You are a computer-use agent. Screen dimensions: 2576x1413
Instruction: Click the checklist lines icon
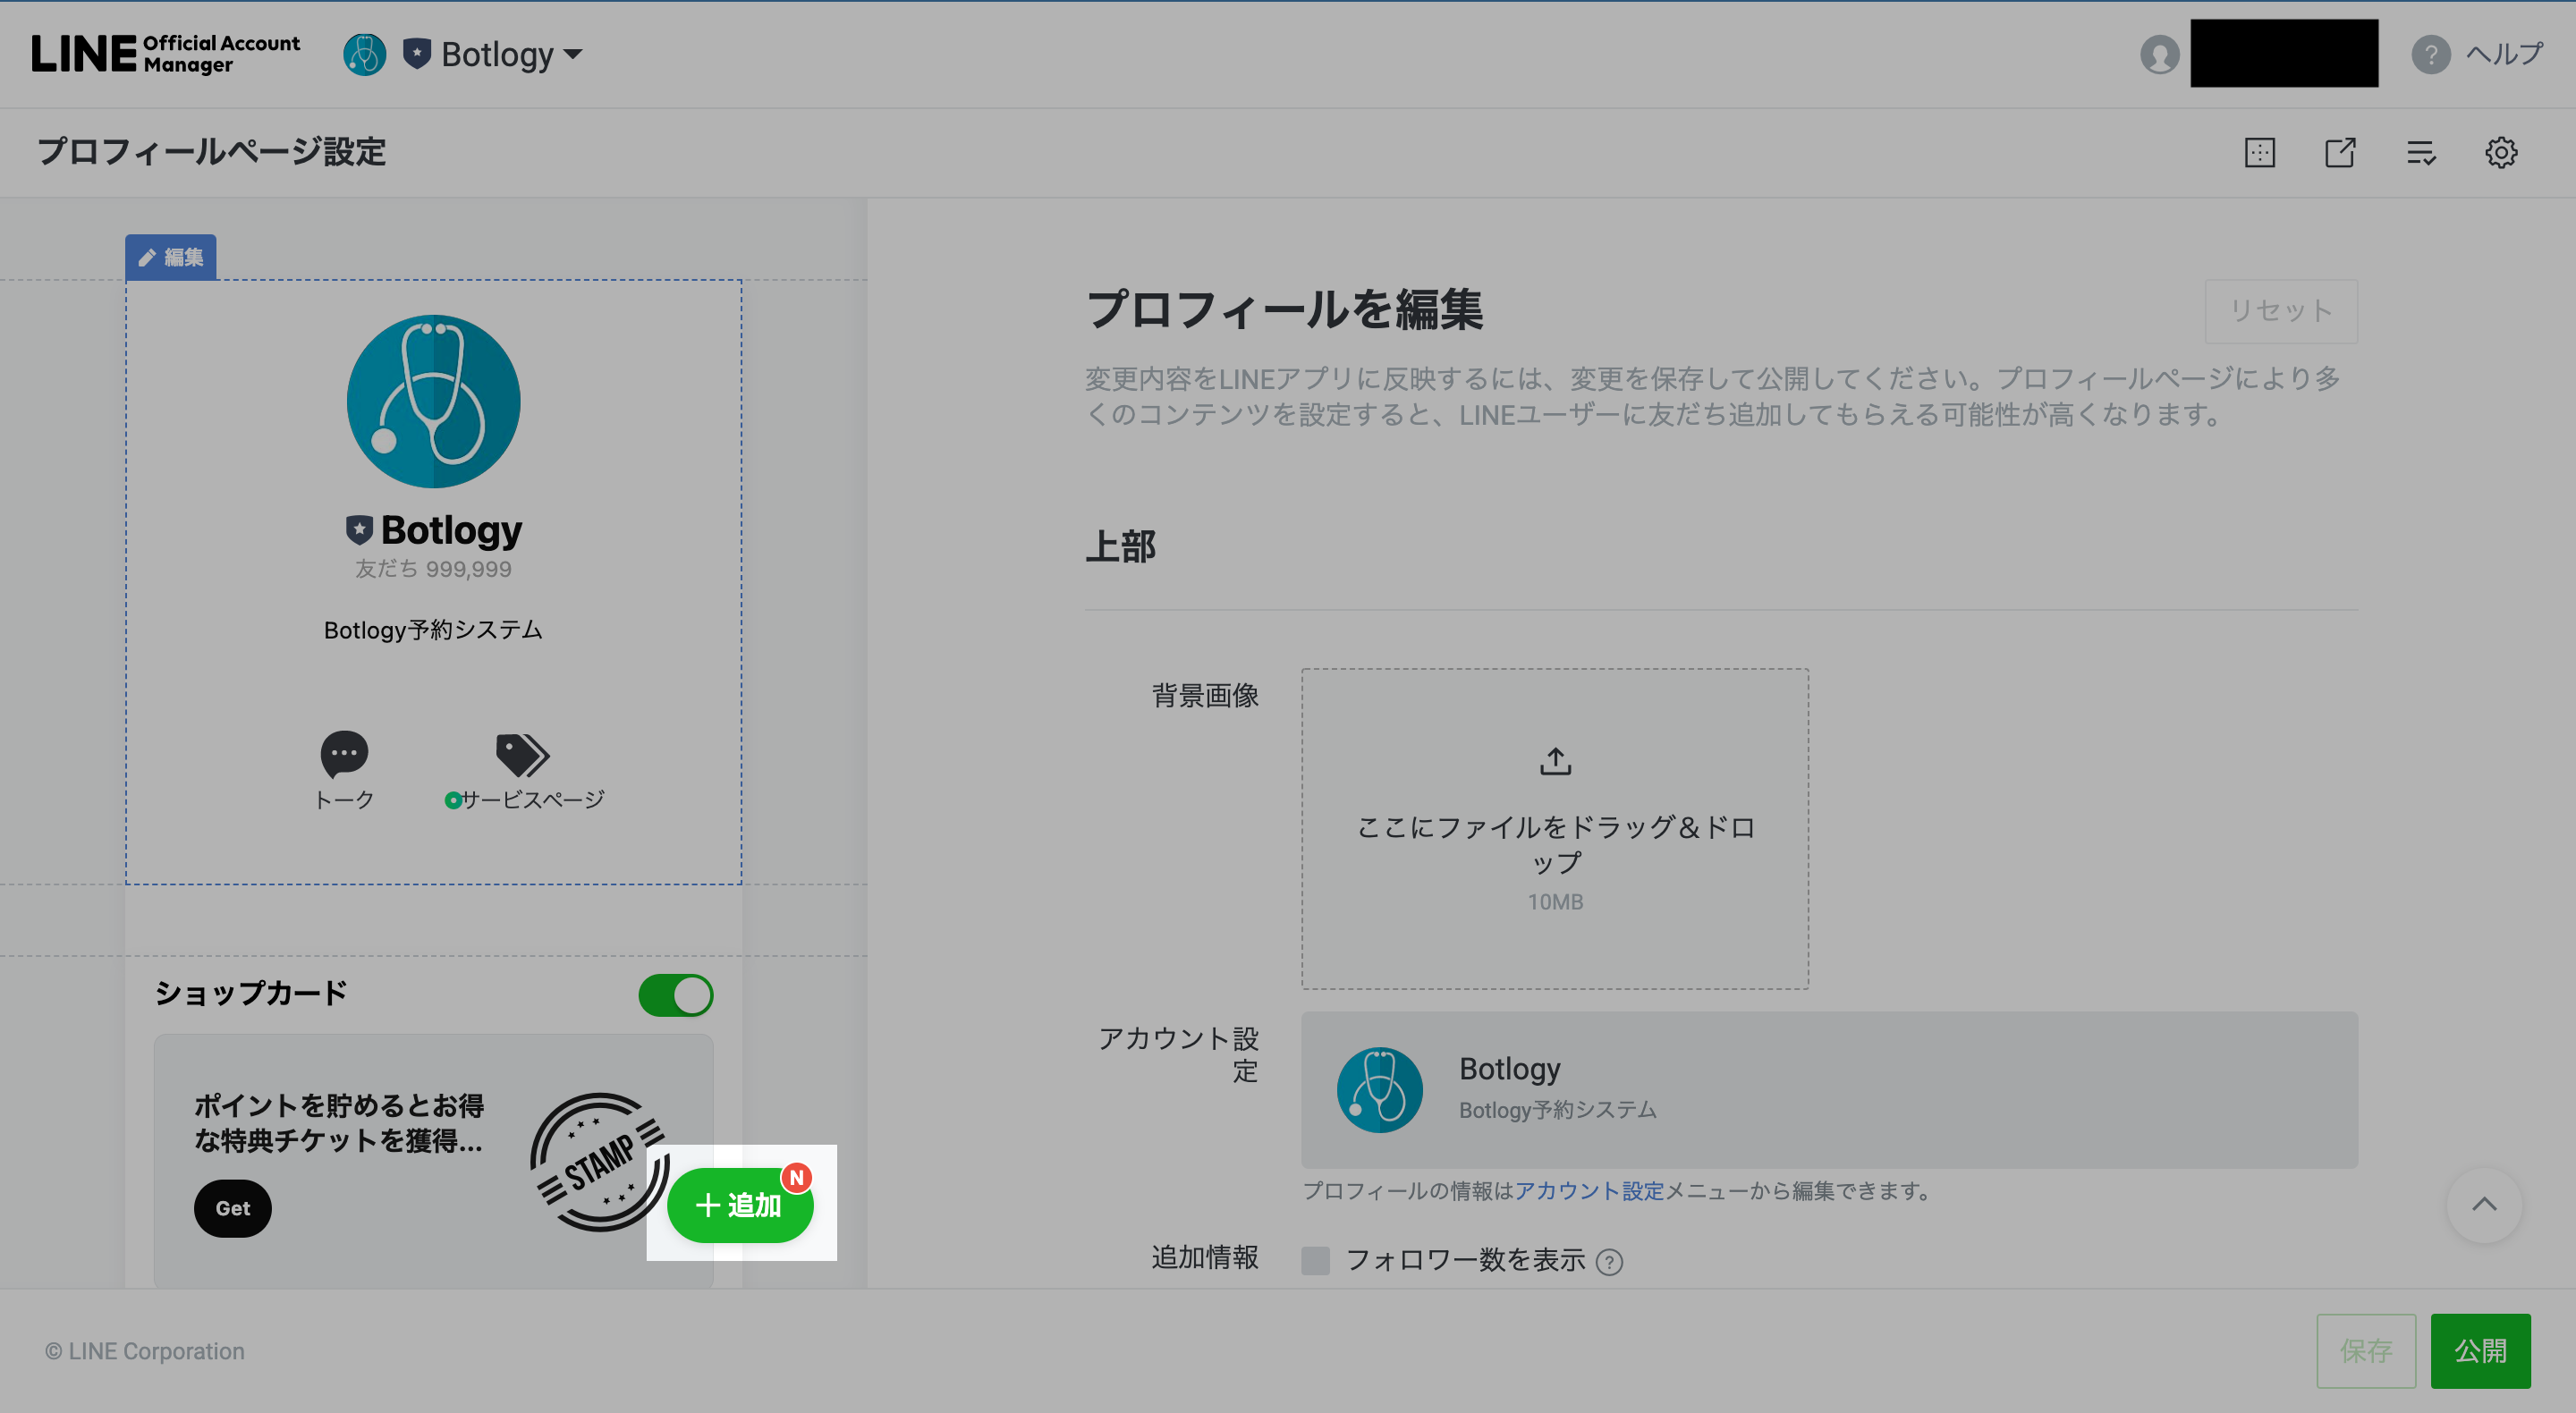[x=2420, y=153]
